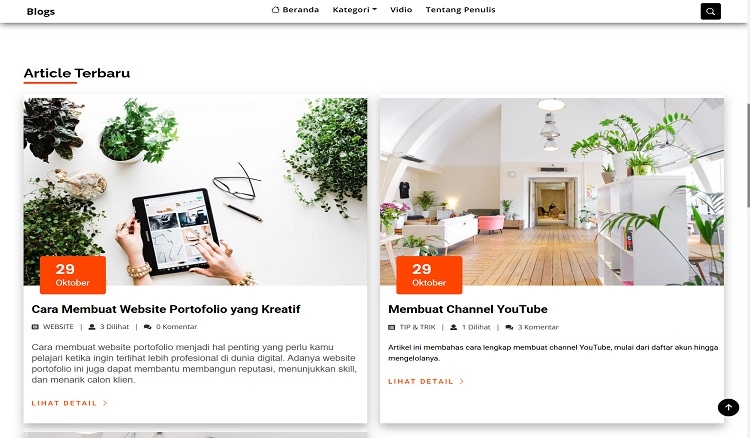This screenshot has width=750, height=438.
Task: Open article Cara Membuat Website Portofolio yang Kreatif
Action: pos(166,309)
